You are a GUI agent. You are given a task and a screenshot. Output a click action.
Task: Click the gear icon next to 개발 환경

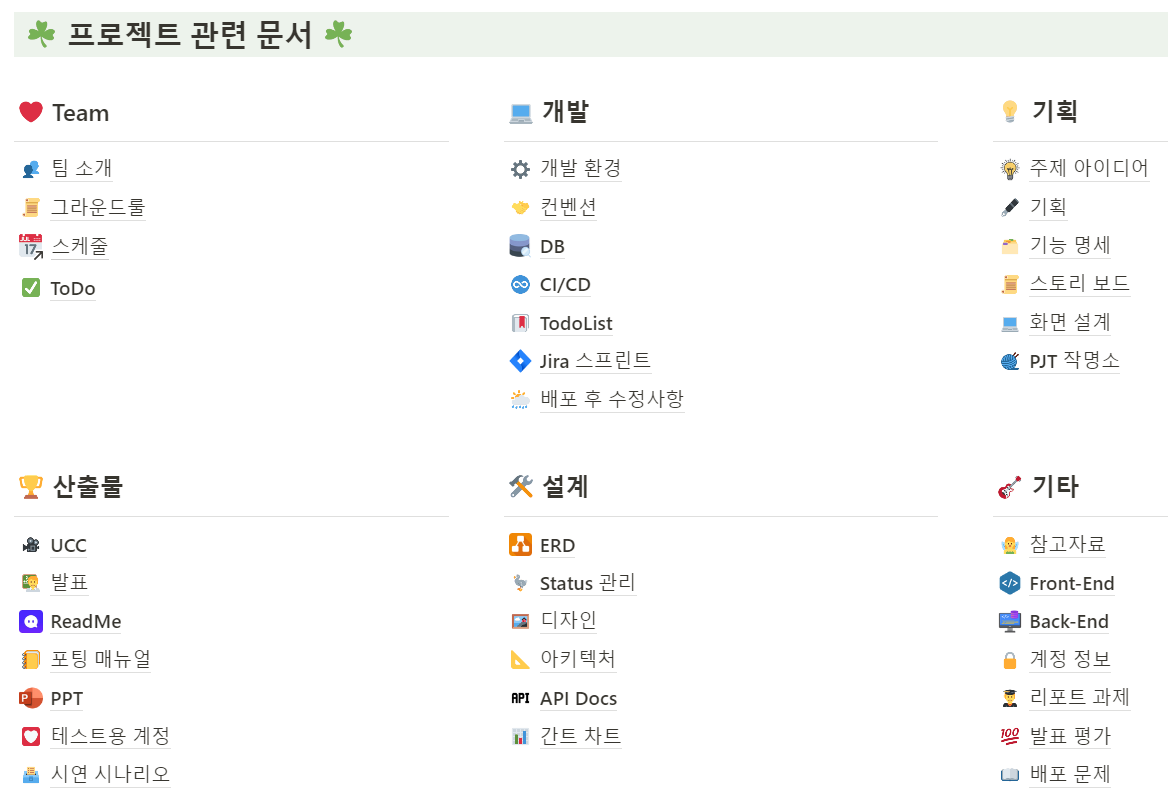(520, 168)
